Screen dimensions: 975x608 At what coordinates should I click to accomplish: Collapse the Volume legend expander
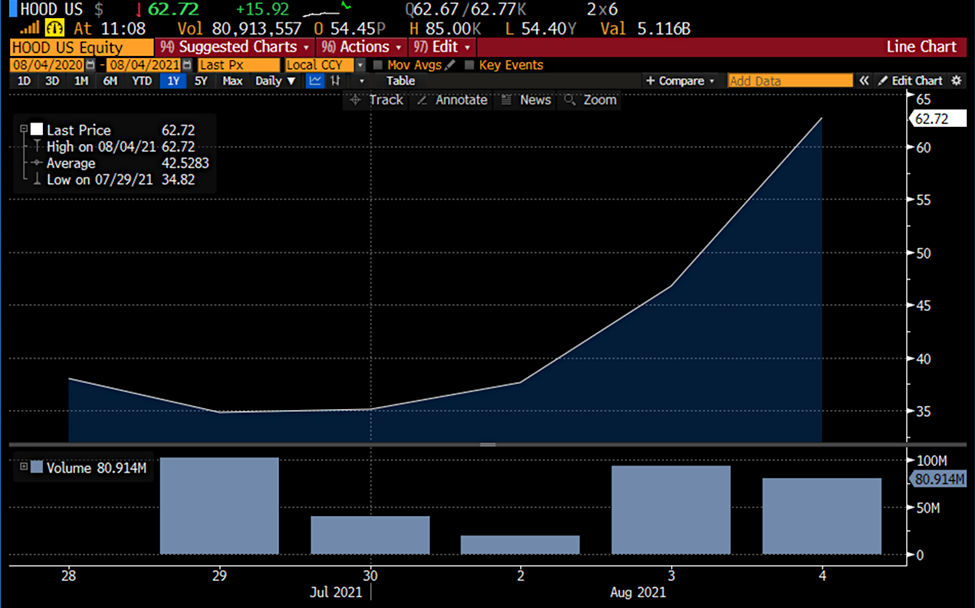[24, 466]
